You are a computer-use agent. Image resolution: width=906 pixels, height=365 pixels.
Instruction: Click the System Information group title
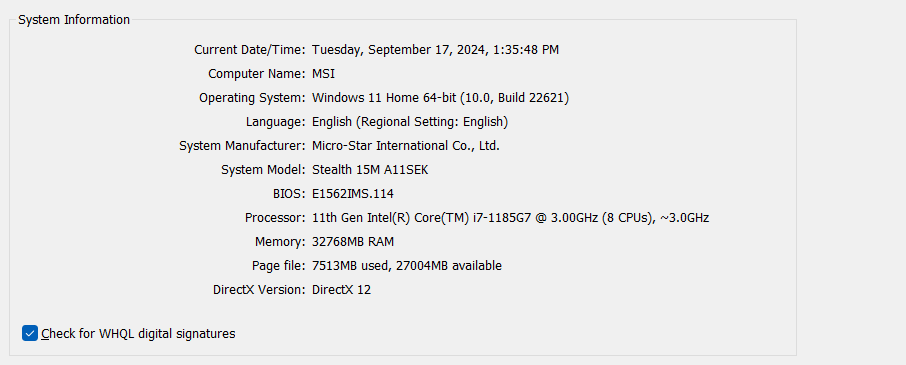[x=74, y=20]
